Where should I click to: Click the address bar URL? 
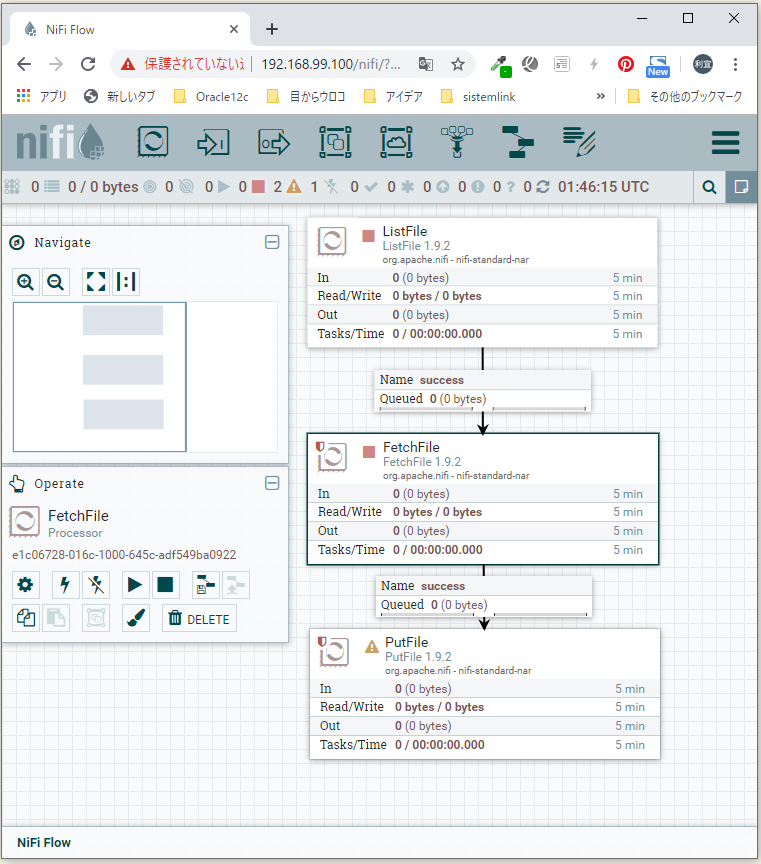tap(331, 64)
